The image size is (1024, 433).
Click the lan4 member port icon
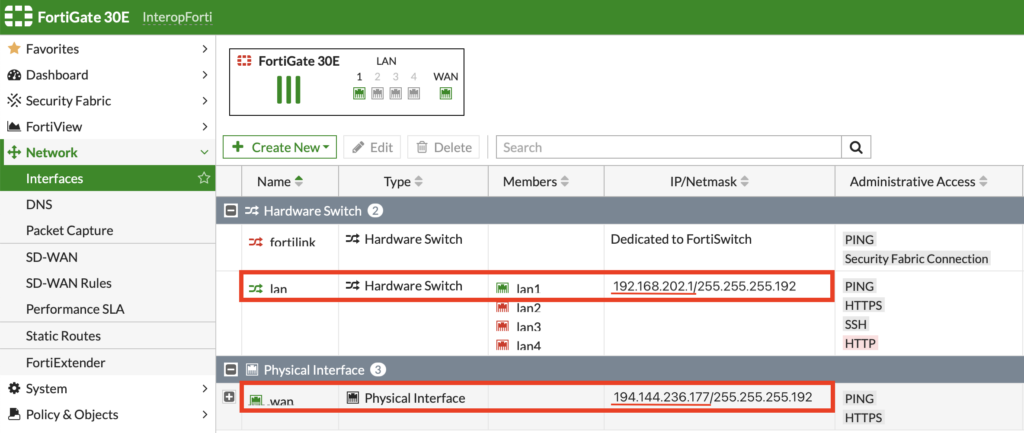pyautogui.click(x=503, y=345)
